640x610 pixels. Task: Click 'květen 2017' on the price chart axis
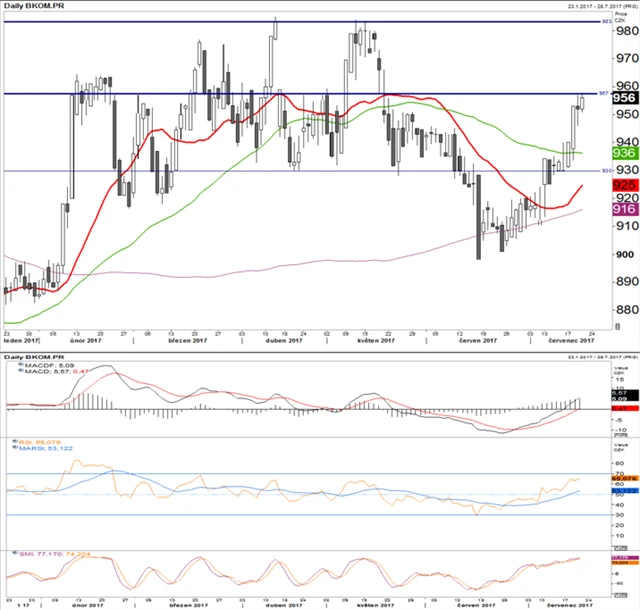click(x=376, y=340)
